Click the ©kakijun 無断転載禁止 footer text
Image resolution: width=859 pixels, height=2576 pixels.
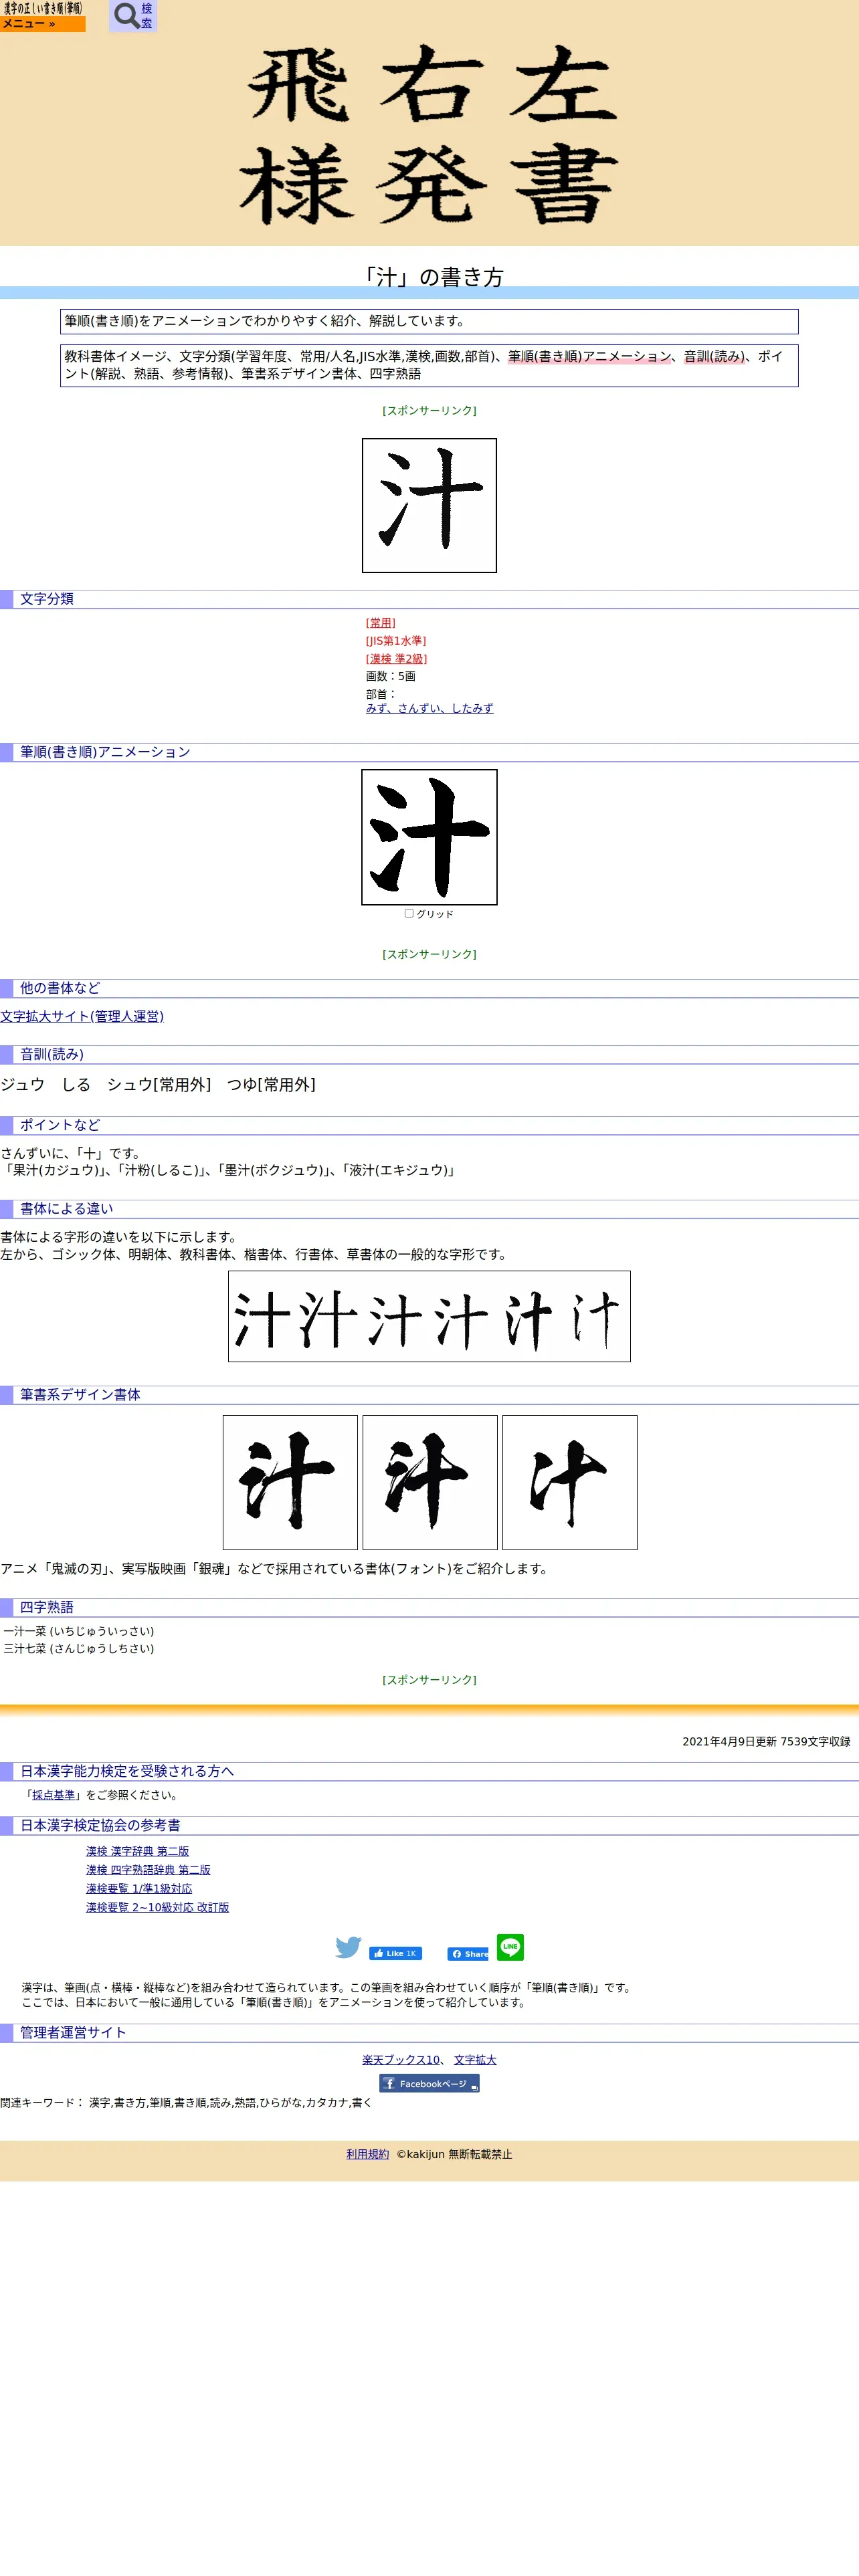(x=454, y=2154)
